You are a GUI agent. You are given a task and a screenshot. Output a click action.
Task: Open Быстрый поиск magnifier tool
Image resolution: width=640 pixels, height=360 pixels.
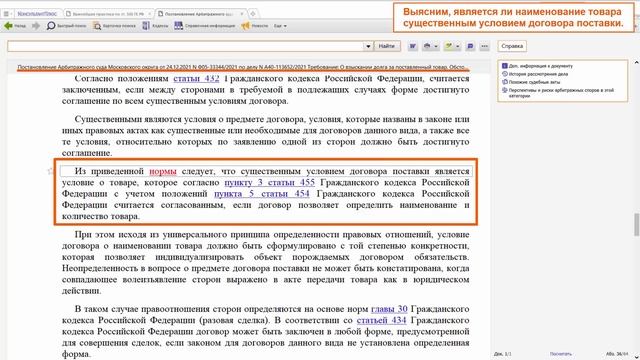tap(66, 26)
